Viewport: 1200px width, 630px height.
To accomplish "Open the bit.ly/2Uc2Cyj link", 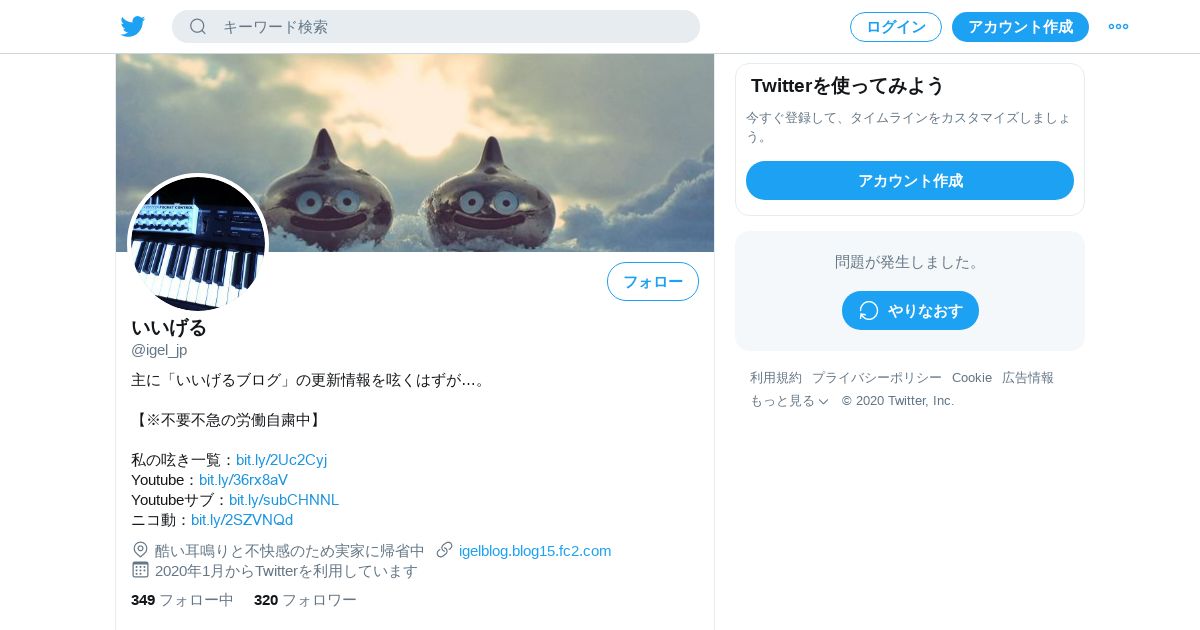I will [281, 460].
